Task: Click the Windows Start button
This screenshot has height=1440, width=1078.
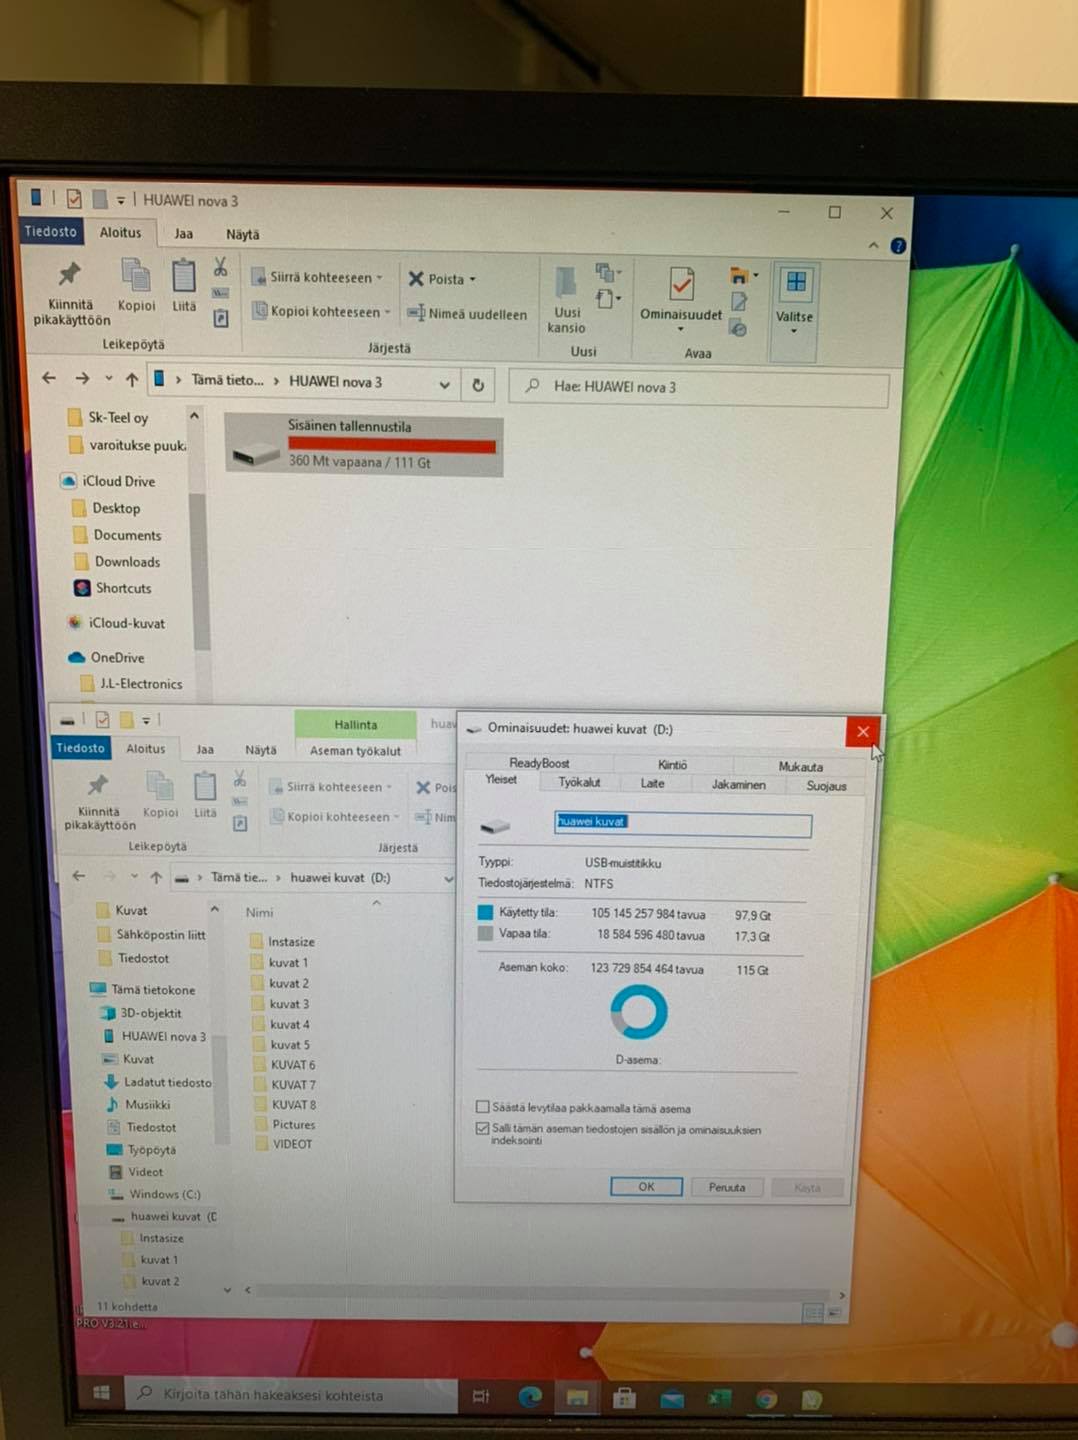Action: tap(101, 1392)
